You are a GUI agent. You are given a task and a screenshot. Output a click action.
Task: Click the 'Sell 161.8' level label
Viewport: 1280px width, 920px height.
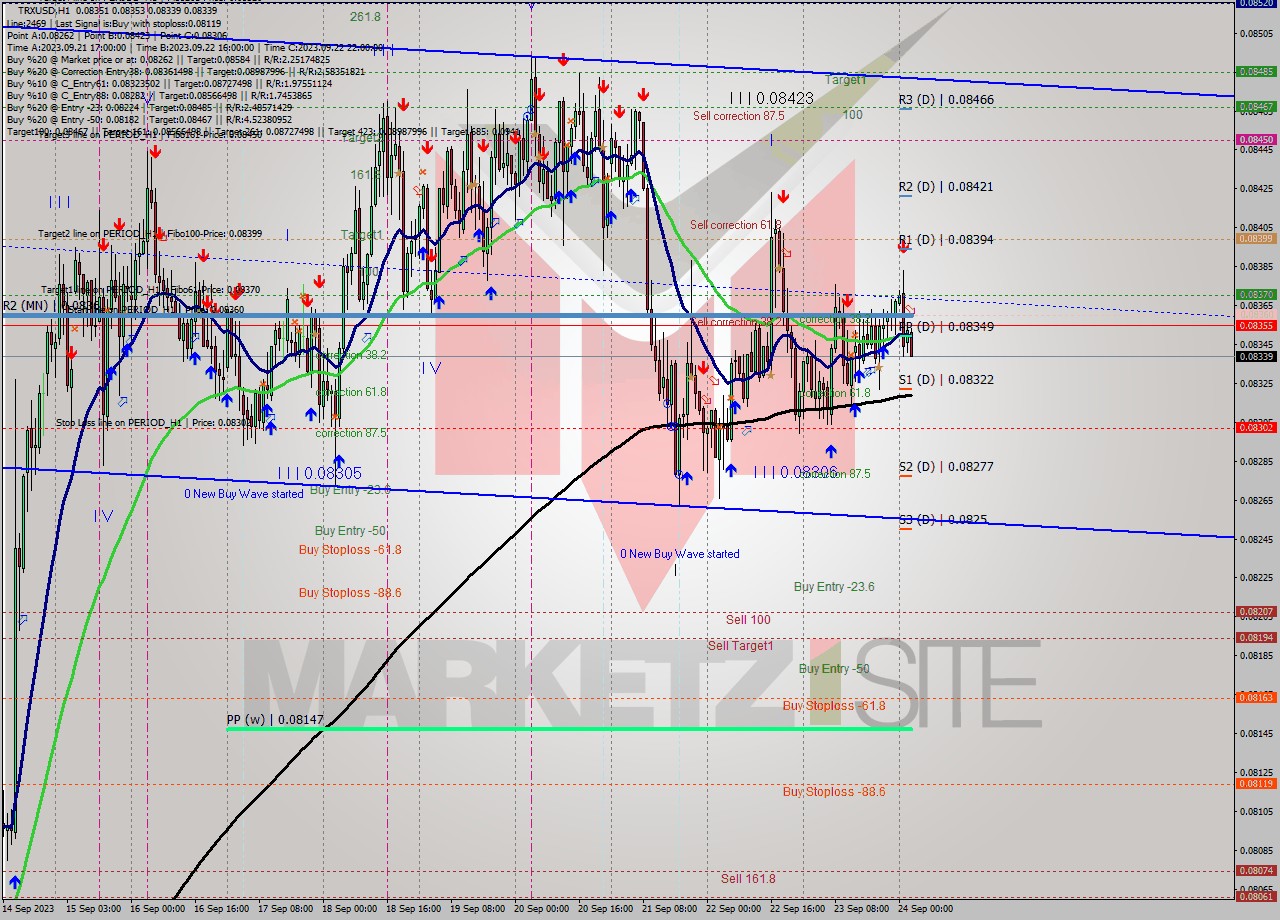748,879
